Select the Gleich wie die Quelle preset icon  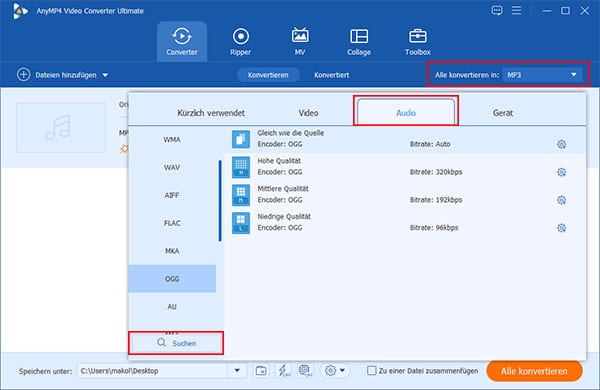pyautogui.click(x=241, y=139)
